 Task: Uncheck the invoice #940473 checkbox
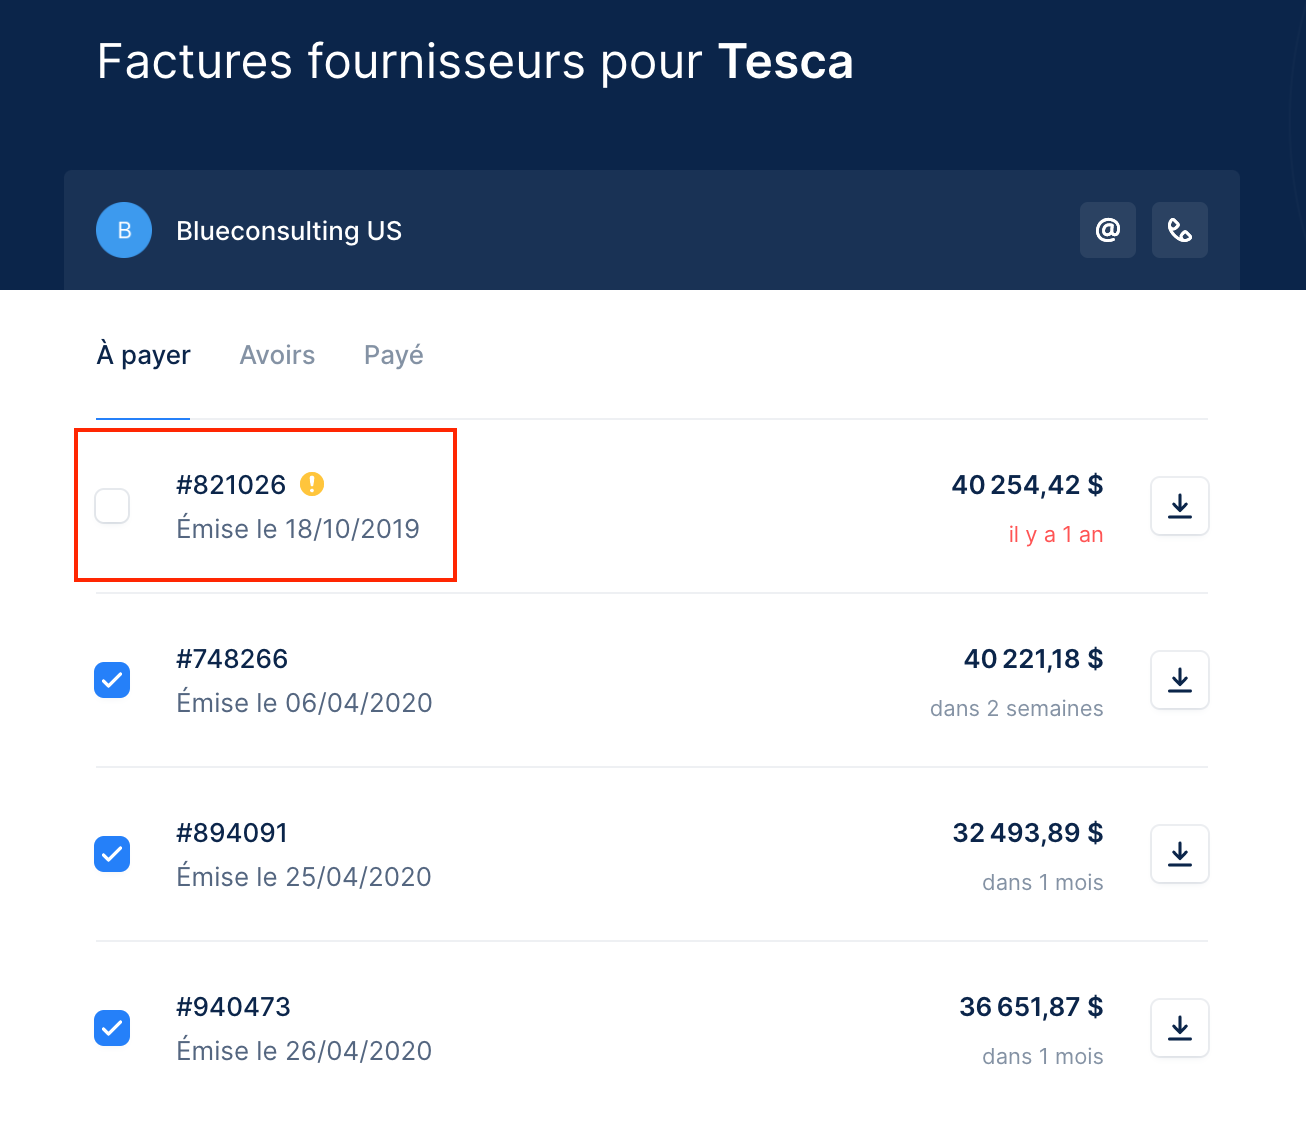pos(112,1028)
